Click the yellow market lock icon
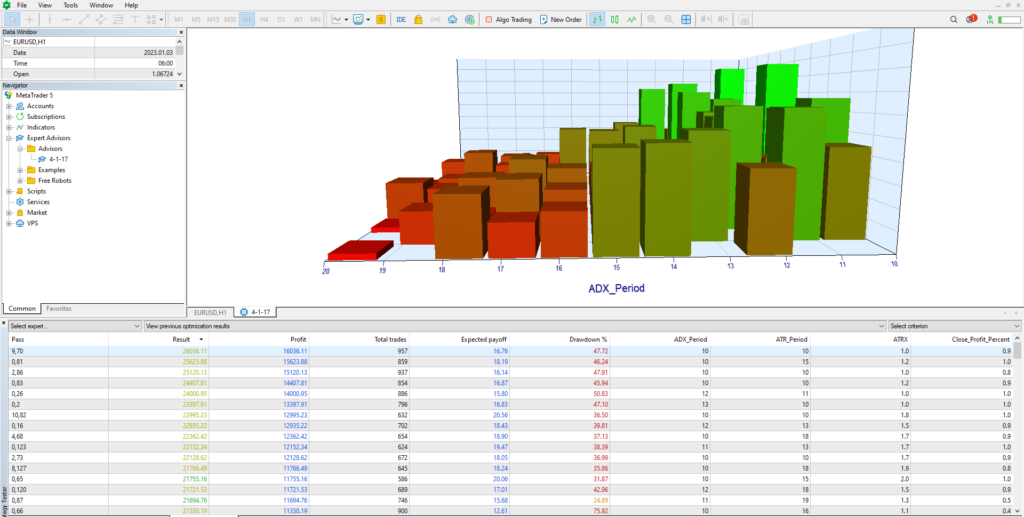Image resolution: width=1024 pixels, height=517 pixels. coord(418,19)
